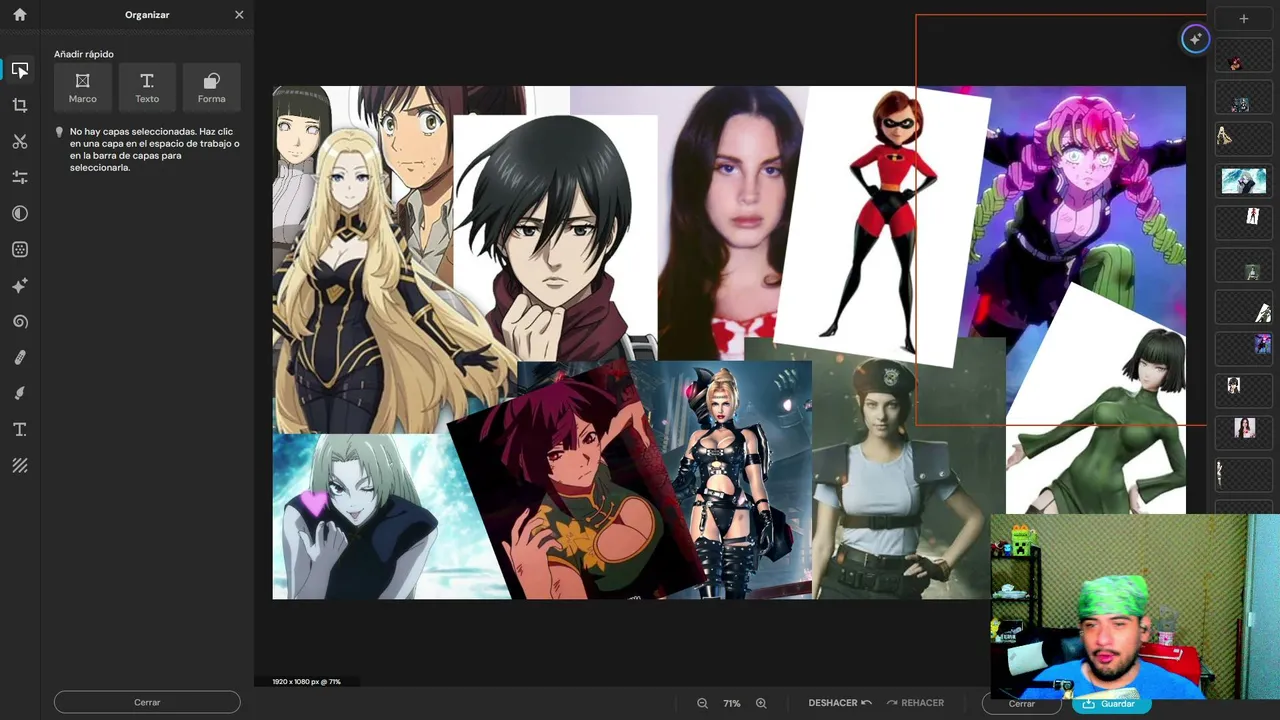Click the Guardar save button
This screenshot has height=720, width=1280.
(x=1110, y=704)
